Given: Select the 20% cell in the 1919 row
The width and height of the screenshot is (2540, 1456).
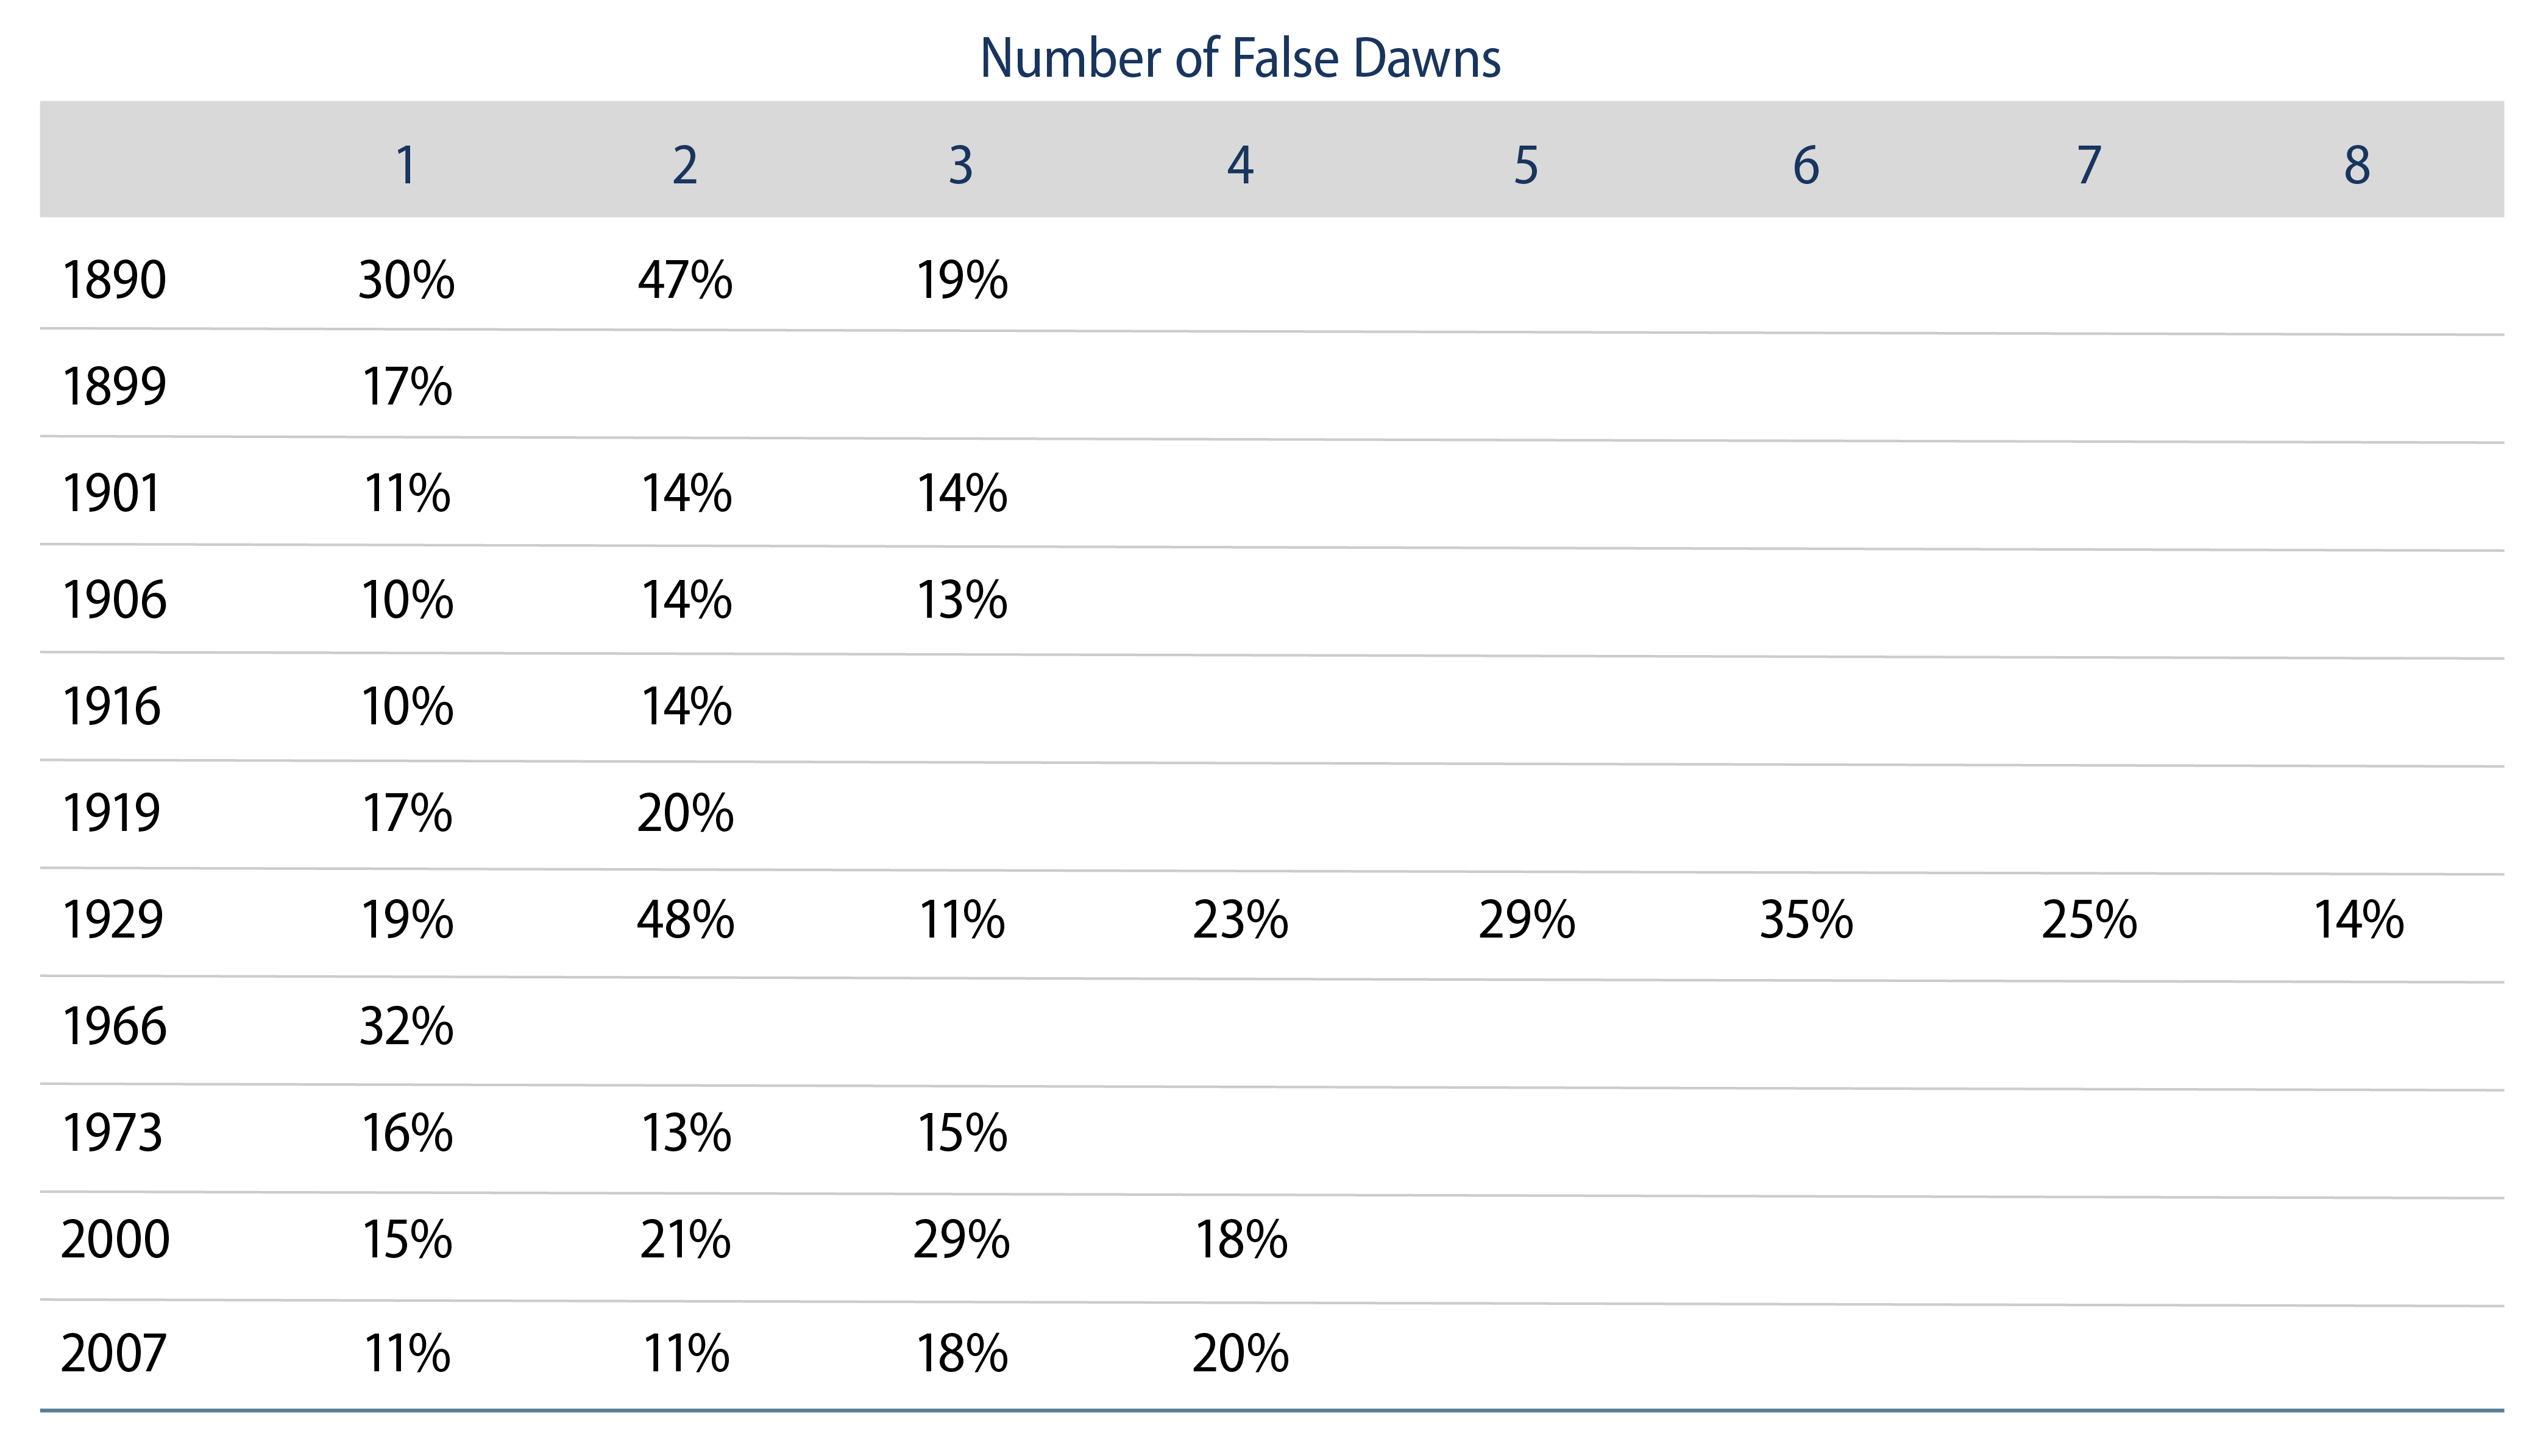Looking at the screenshot, I should click(x=685, y=814).
